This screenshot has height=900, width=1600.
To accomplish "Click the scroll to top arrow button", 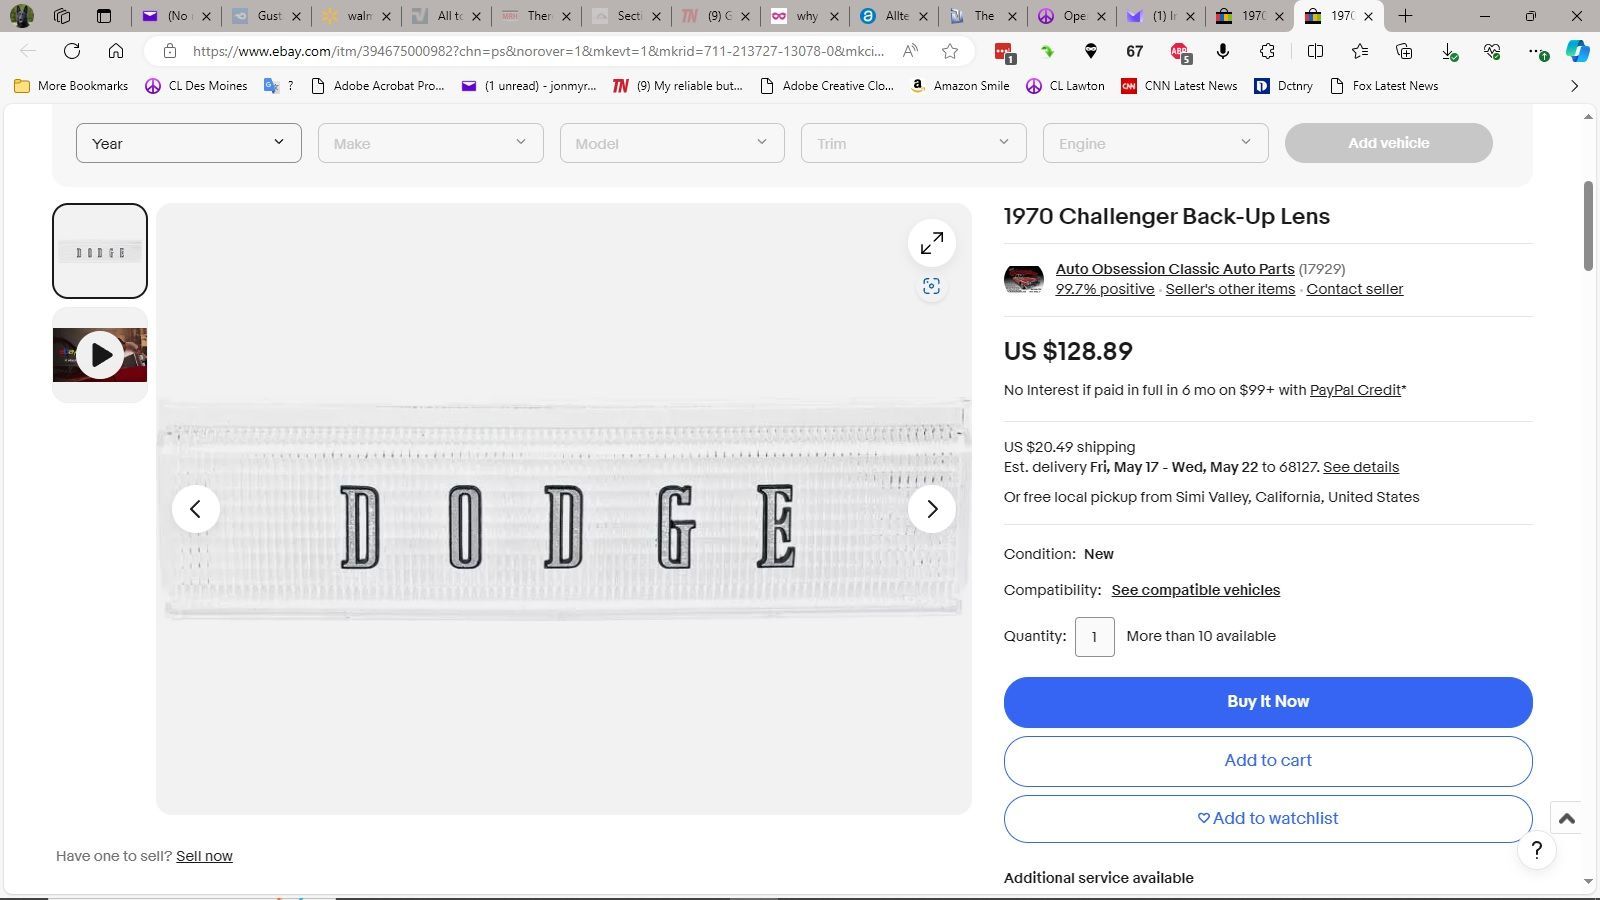I will pyautogui.click(x=1566, y=818).
